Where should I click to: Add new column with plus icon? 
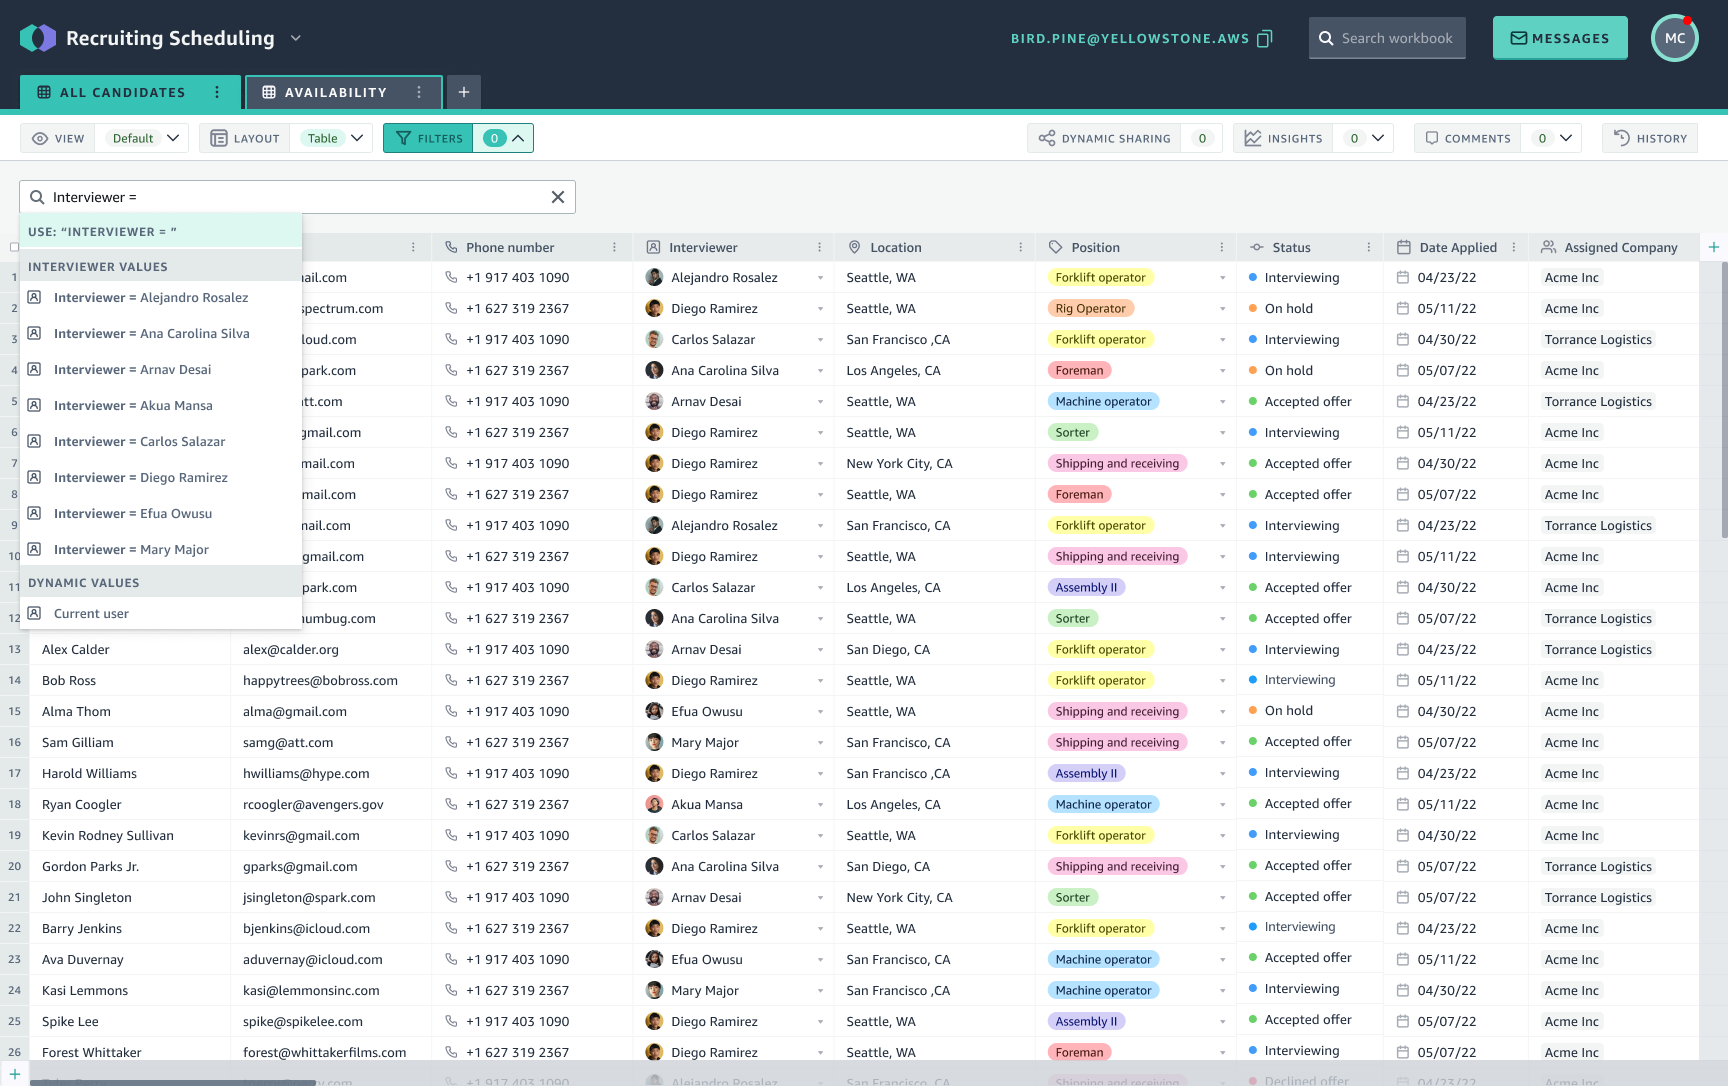click(1713, 247)
